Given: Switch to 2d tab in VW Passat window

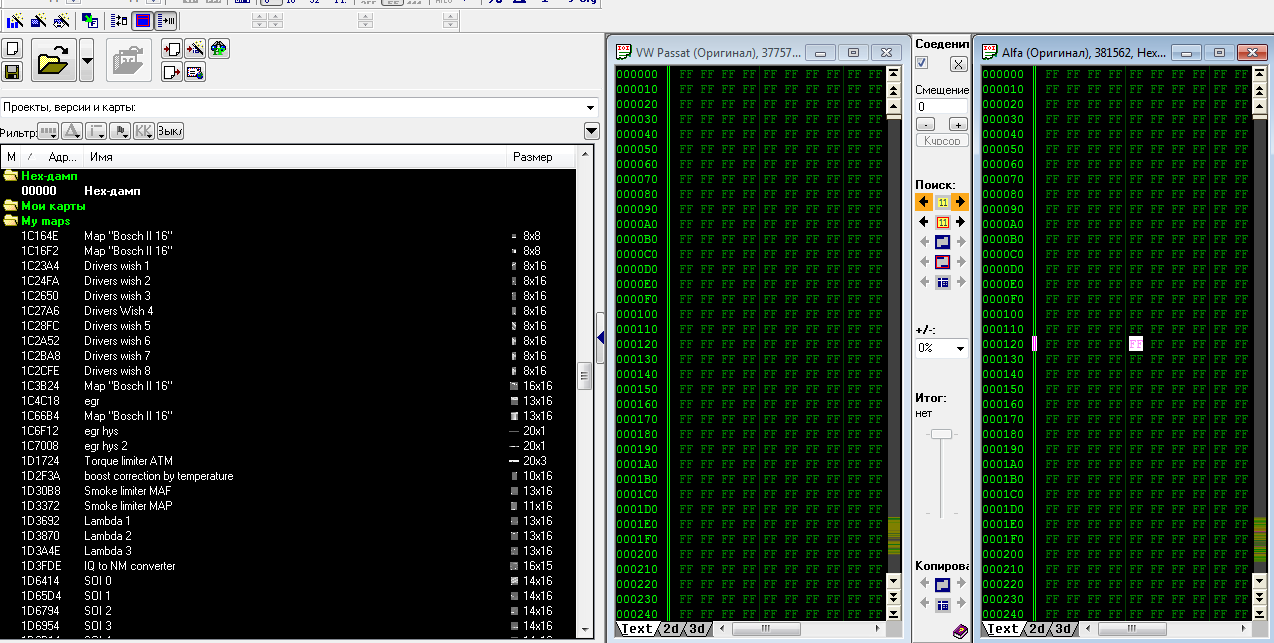Looking at the screenshot, I should tap(670, 629).
